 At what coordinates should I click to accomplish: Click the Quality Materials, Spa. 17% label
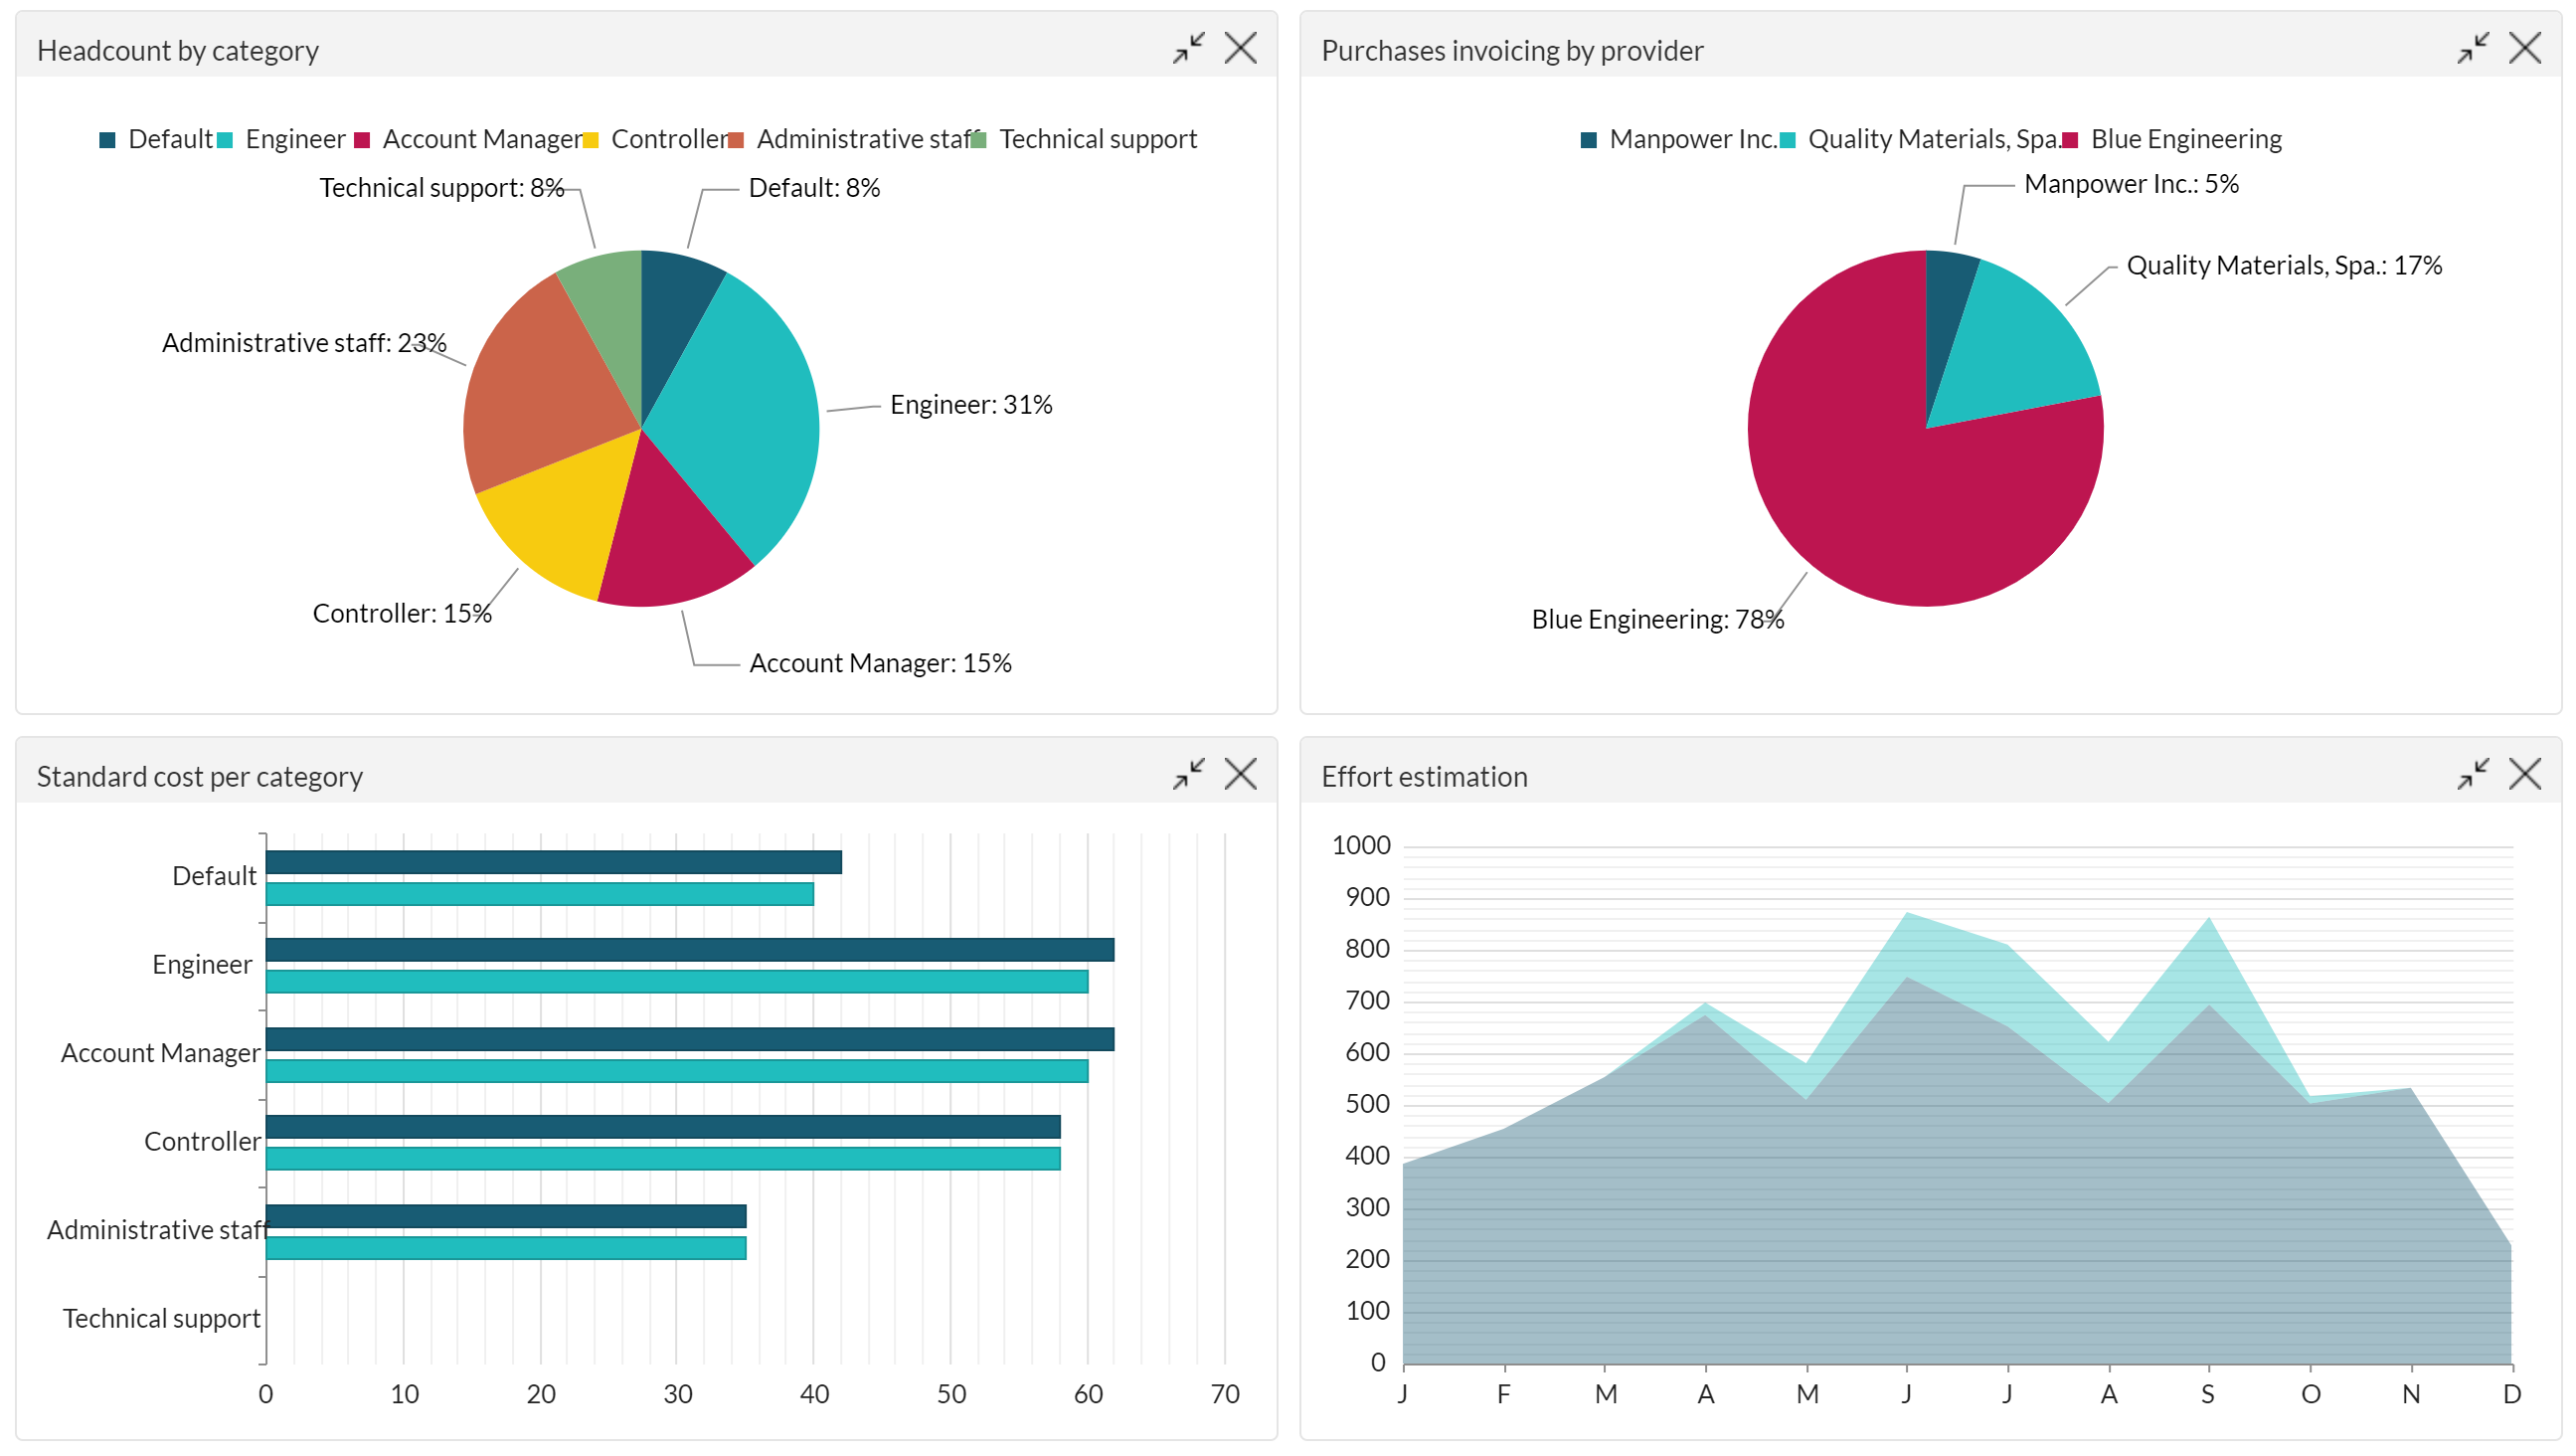click(2283, 266)
